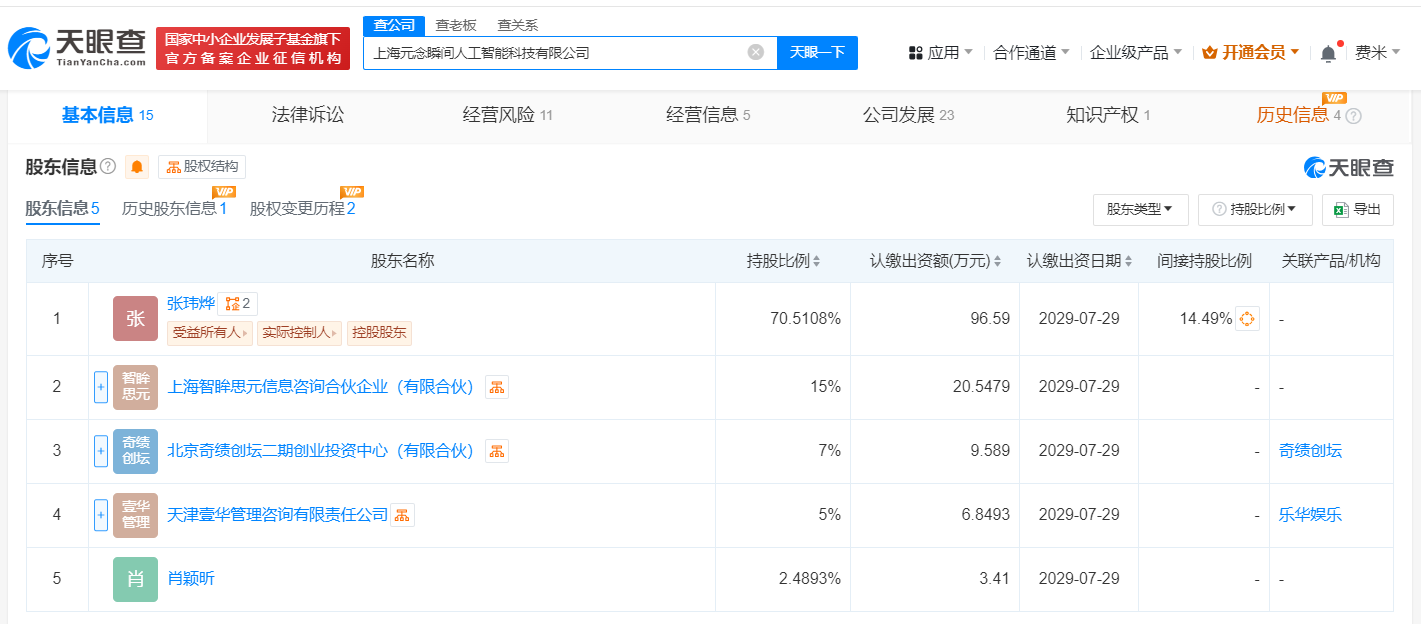Image resolution: width=1421 pixels, height=624 pixels.
Task: Click 导出 export button
Action: (1357, 209)
